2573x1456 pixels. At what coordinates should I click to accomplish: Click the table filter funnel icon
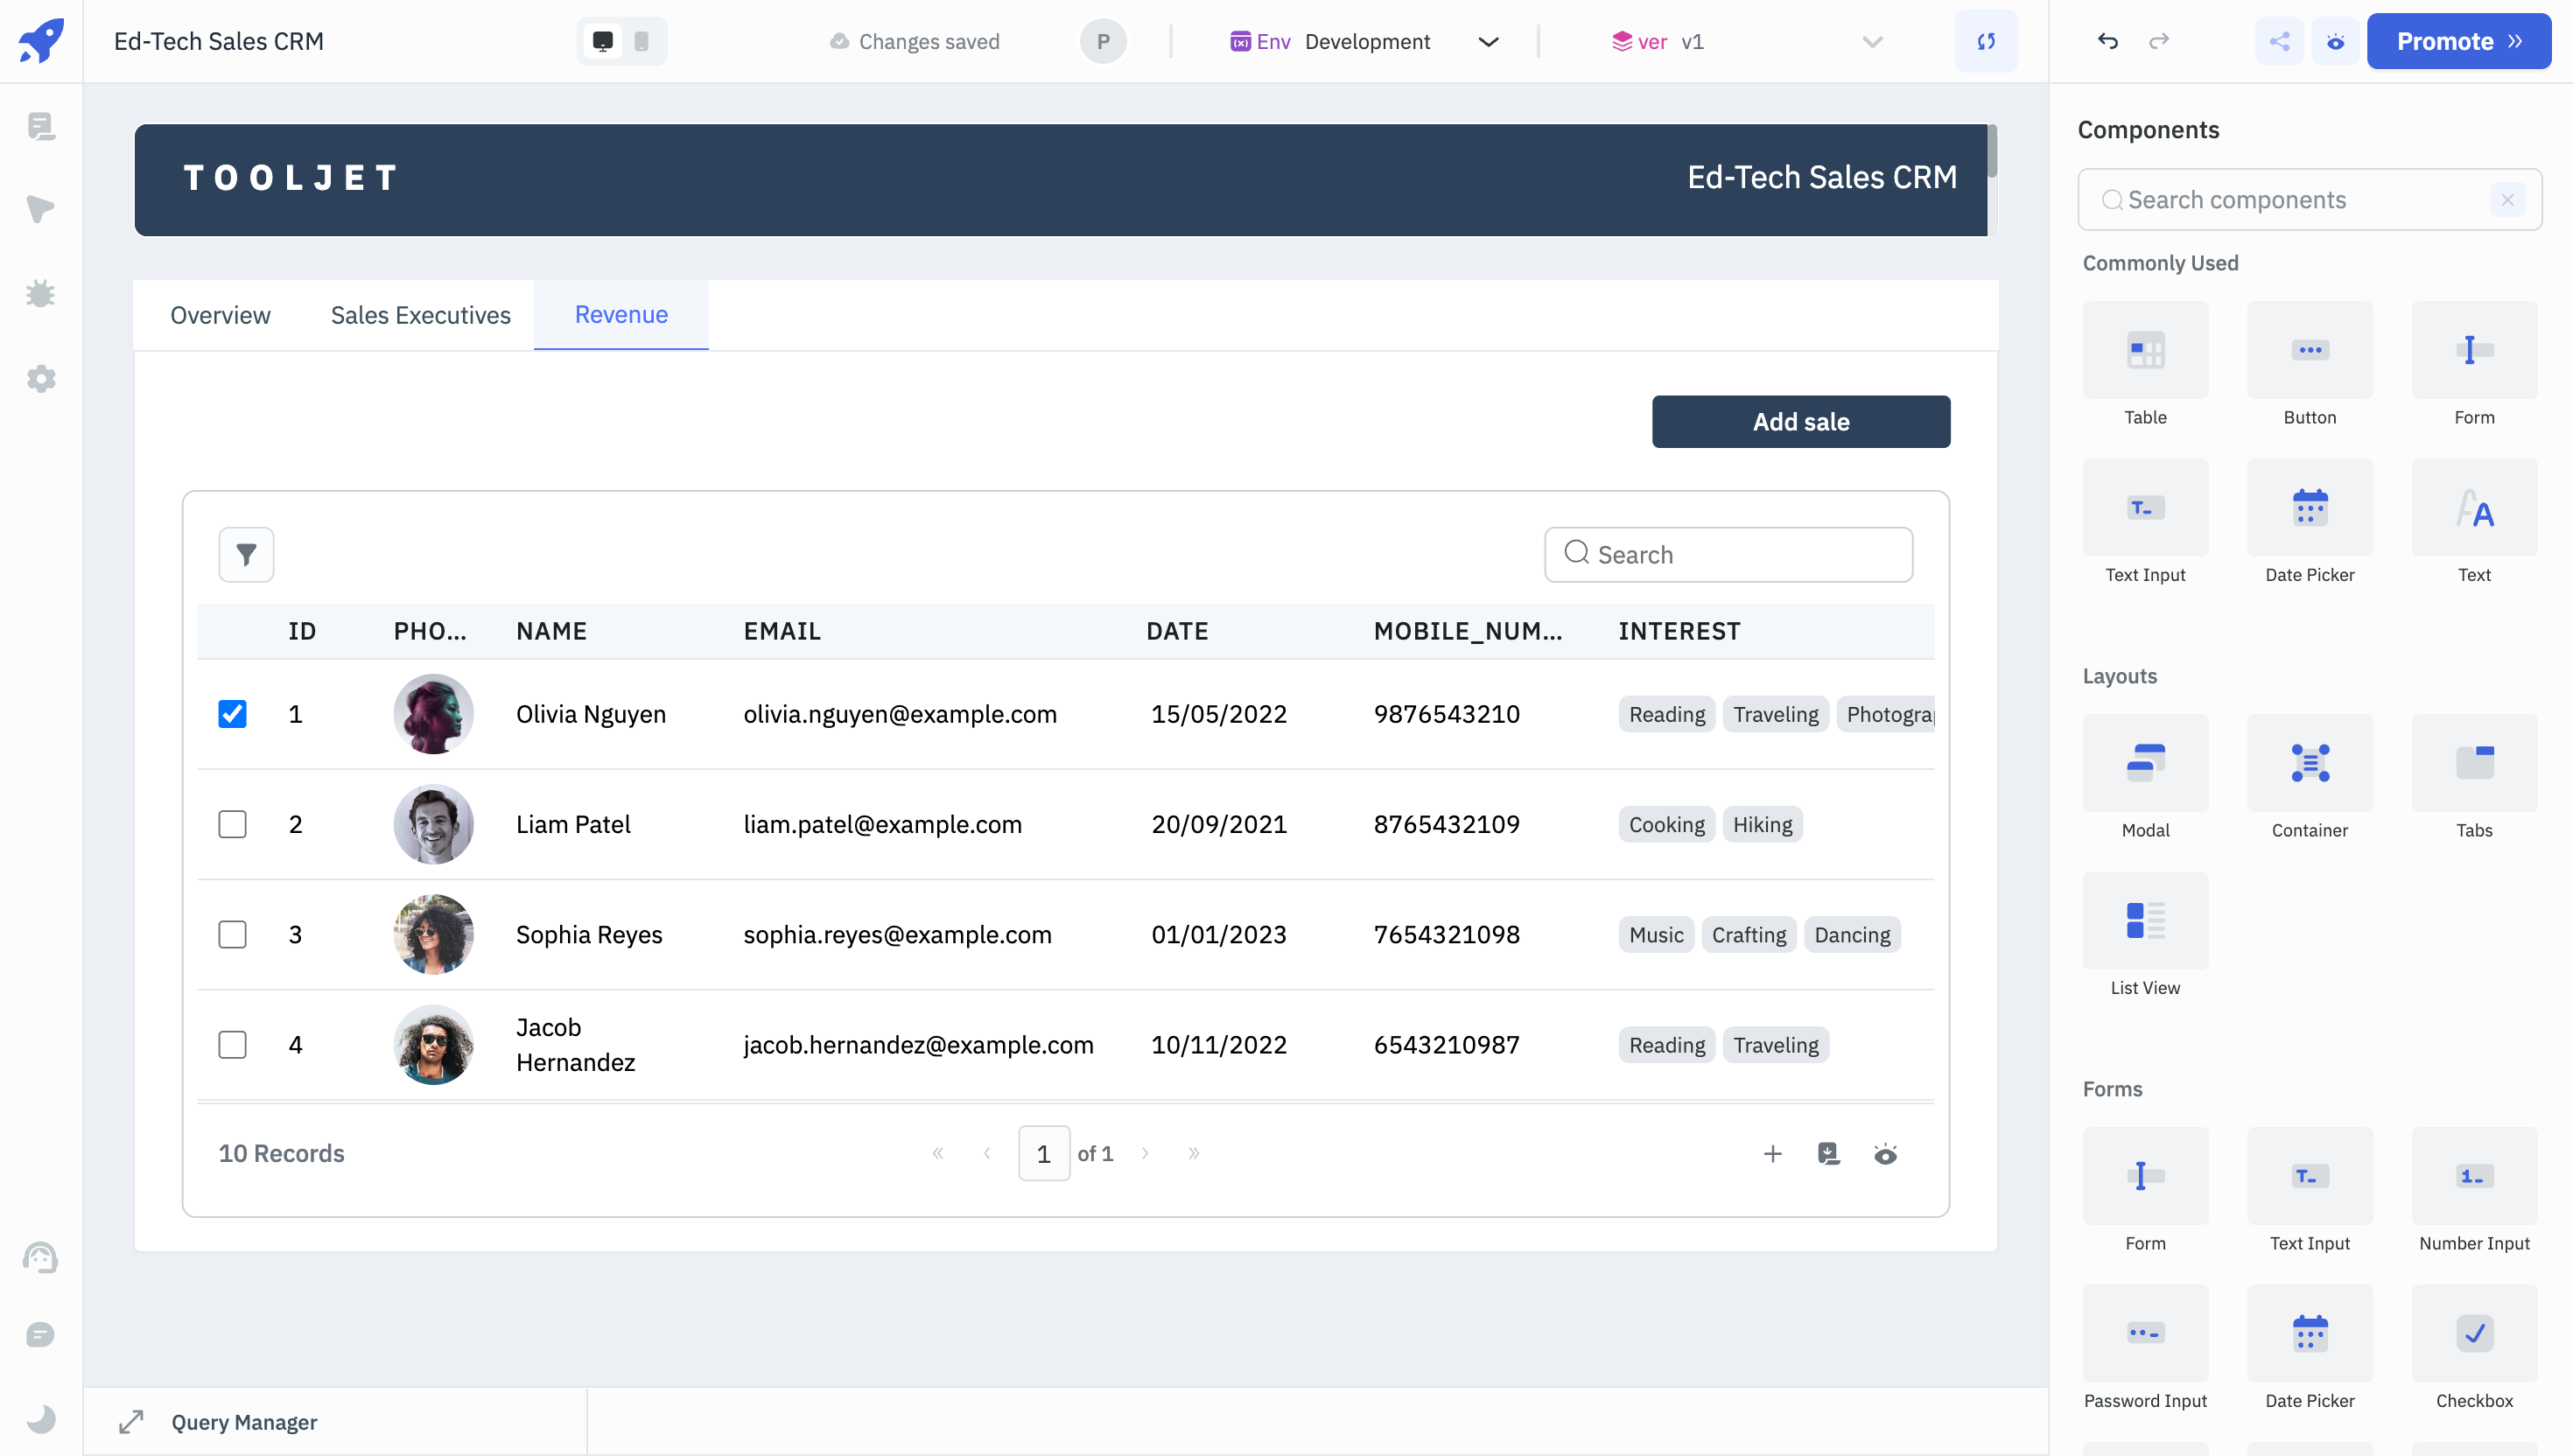[246, 554]
